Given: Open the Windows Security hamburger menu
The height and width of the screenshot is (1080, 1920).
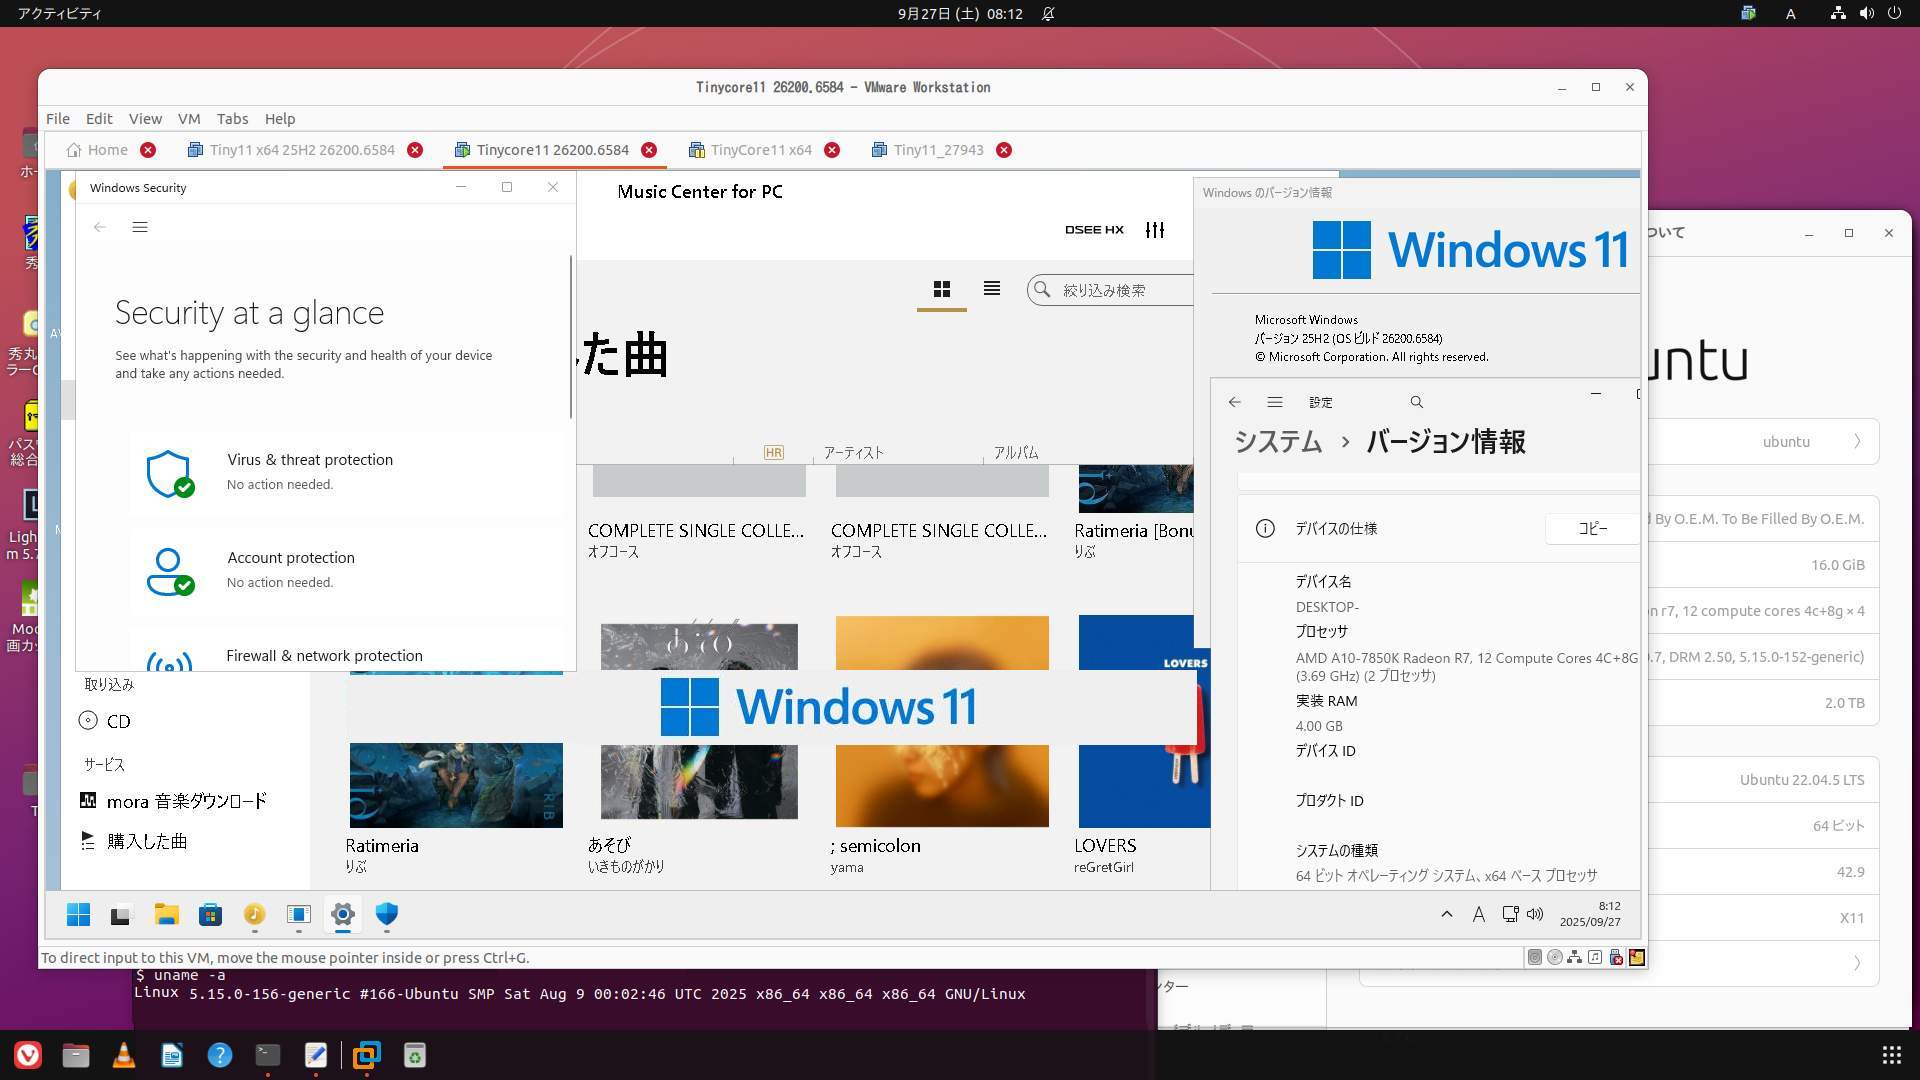Looking at the screenshot, I should (x=140, y=227).
